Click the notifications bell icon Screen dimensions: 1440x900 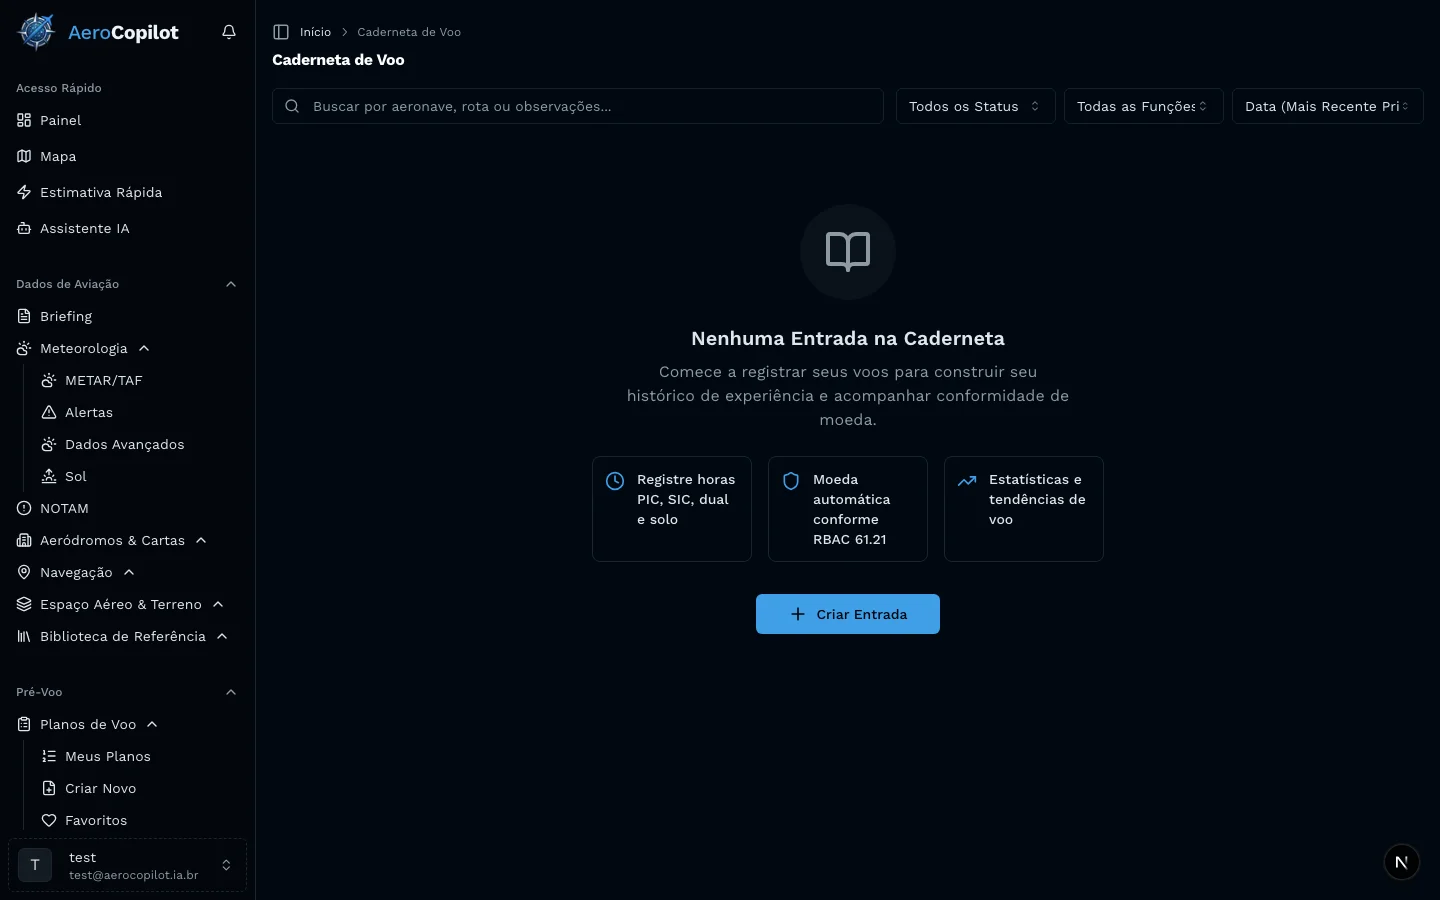(x=229, y=32)
